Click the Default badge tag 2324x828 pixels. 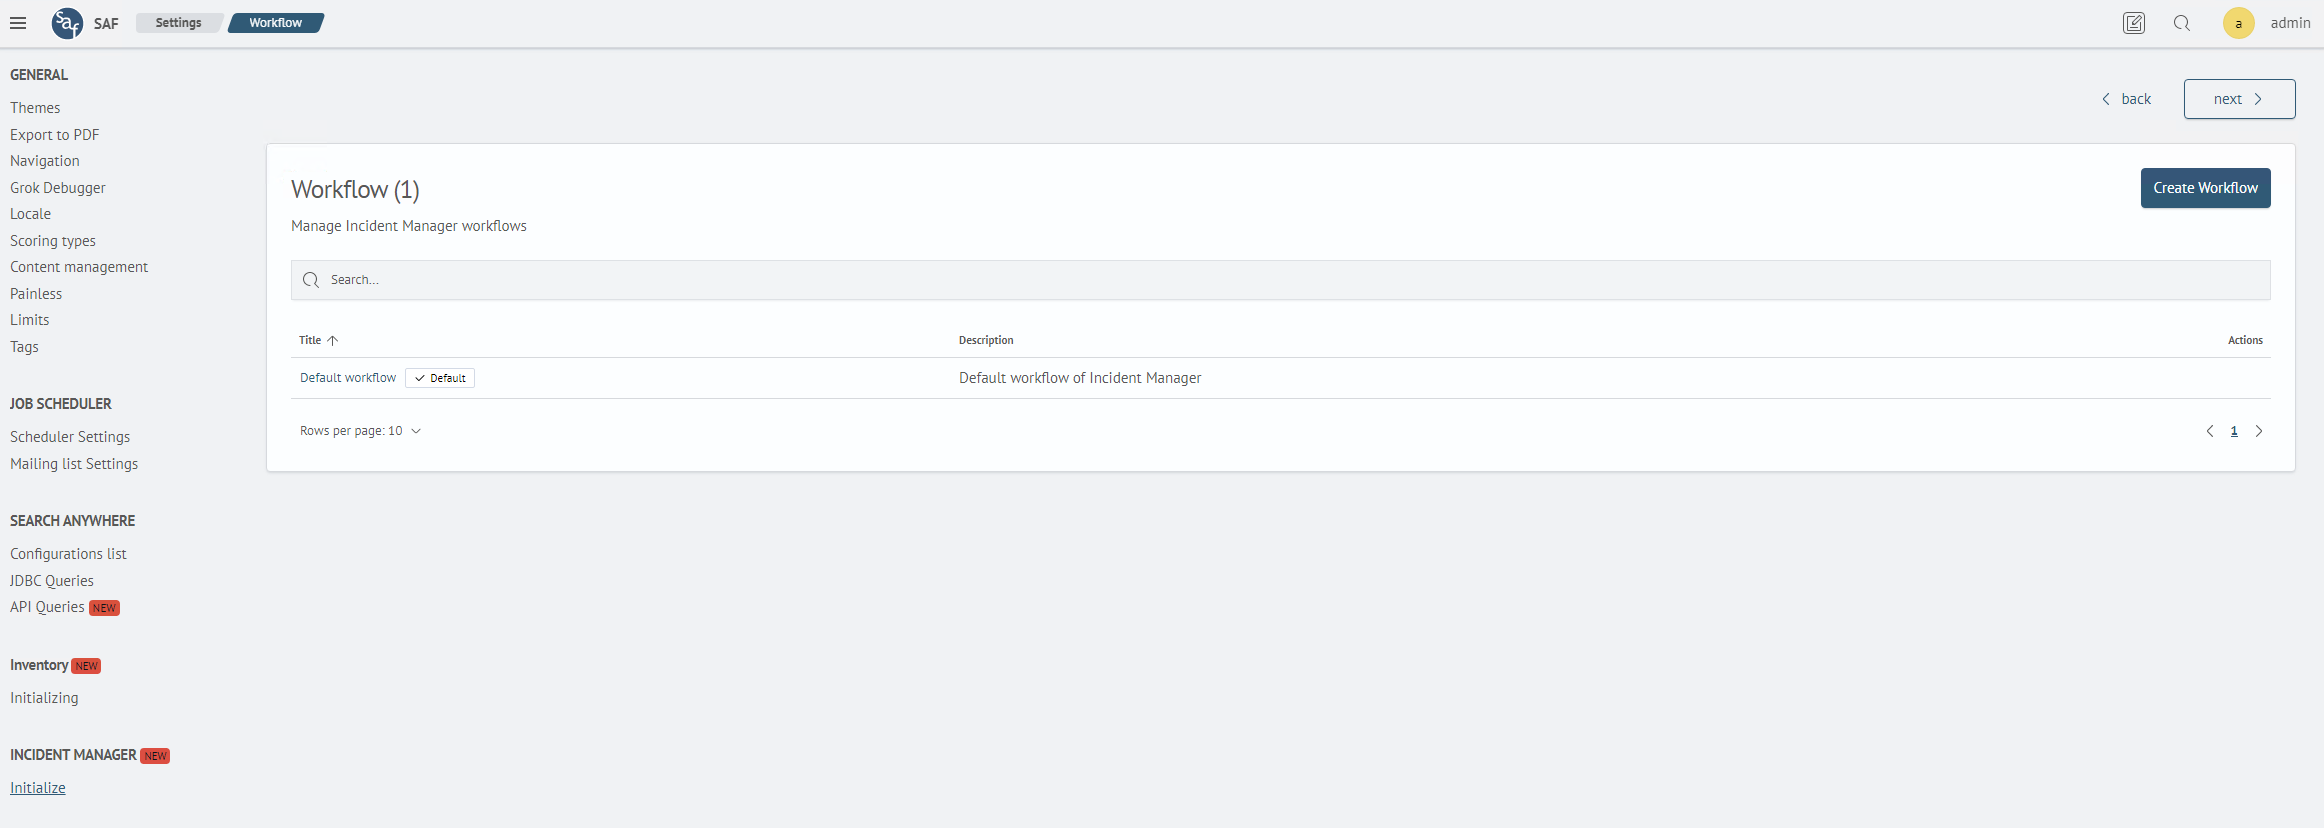pos(440,378)
